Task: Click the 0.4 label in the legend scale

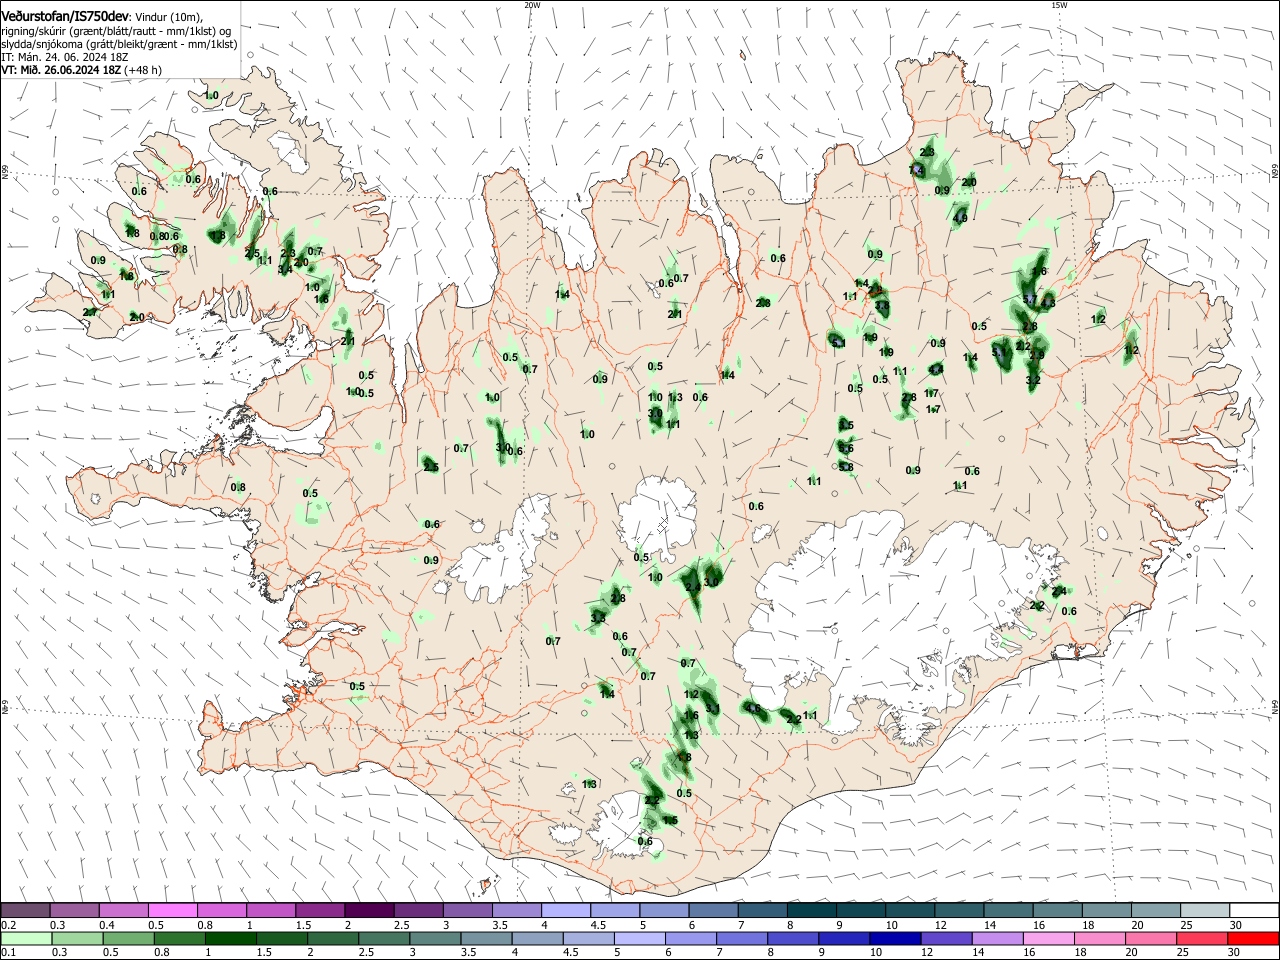Action: click(x=107, y=925)
